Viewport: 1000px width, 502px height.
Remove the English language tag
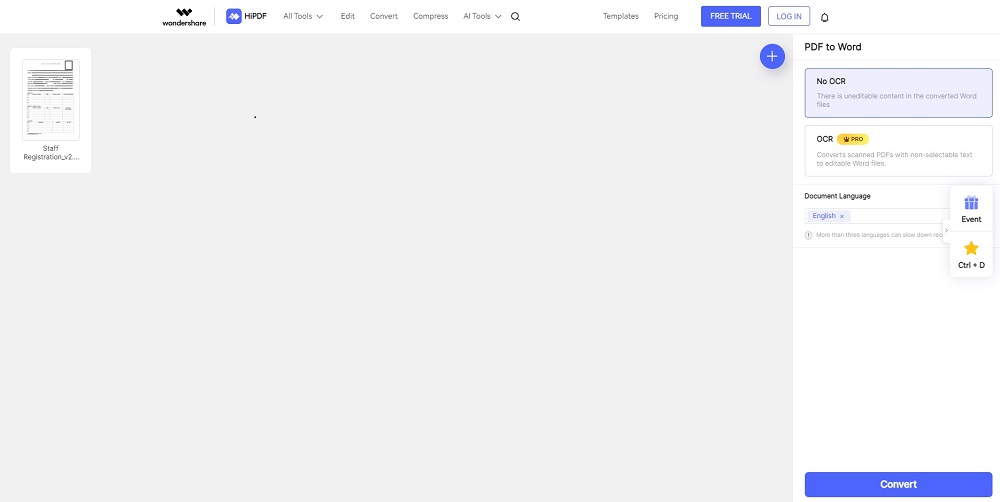pyautogui.click(x=841, y=216)
